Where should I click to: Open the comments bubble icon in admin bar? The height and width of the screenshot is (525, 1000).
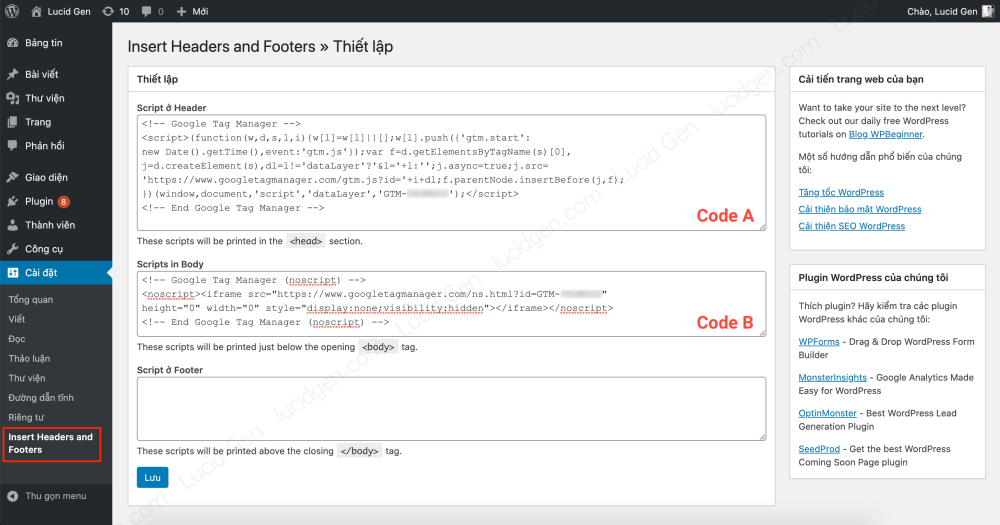coord(147,11)
